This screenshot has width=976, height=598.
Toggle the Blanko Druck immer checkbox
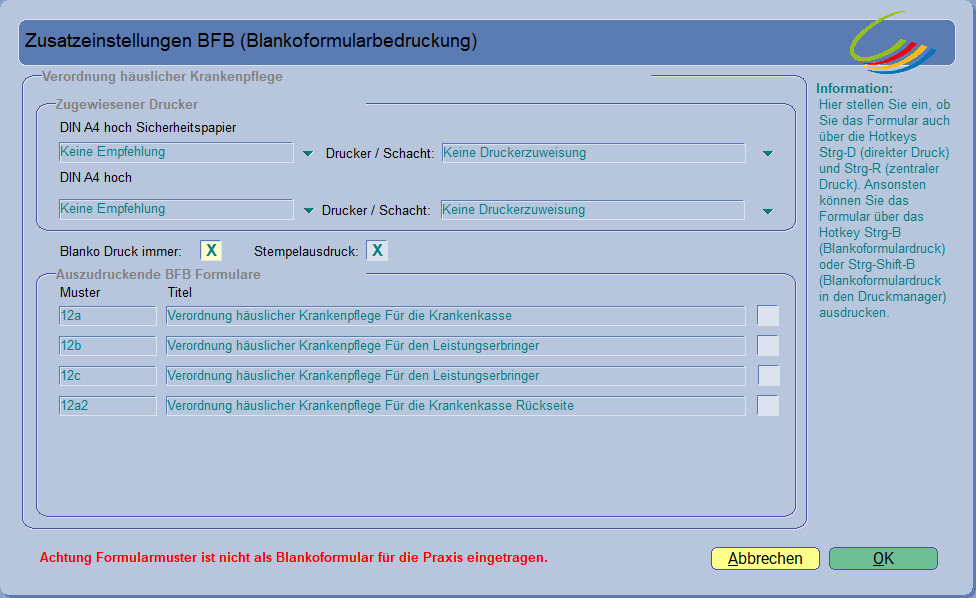point(211,251)
